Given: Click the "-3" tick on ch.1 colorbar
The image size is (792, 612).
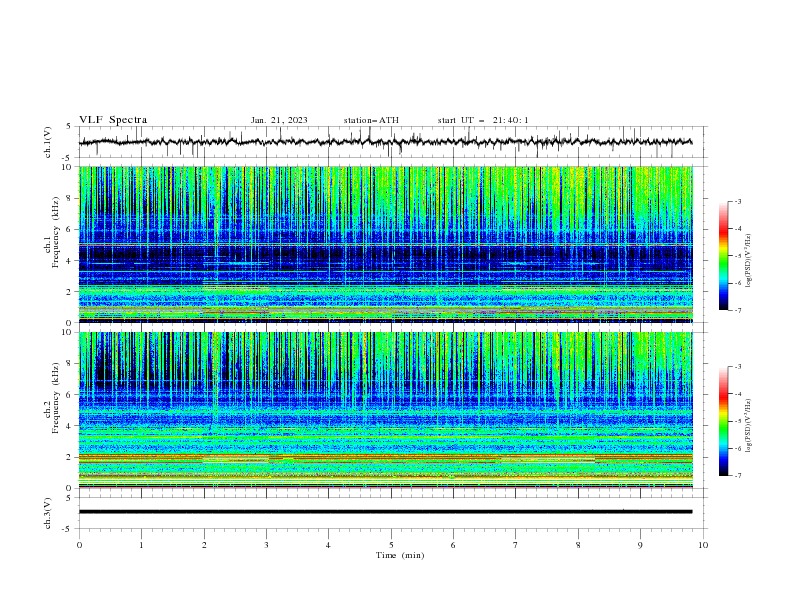Looking at the screenshot, I should tap(737, 201).
